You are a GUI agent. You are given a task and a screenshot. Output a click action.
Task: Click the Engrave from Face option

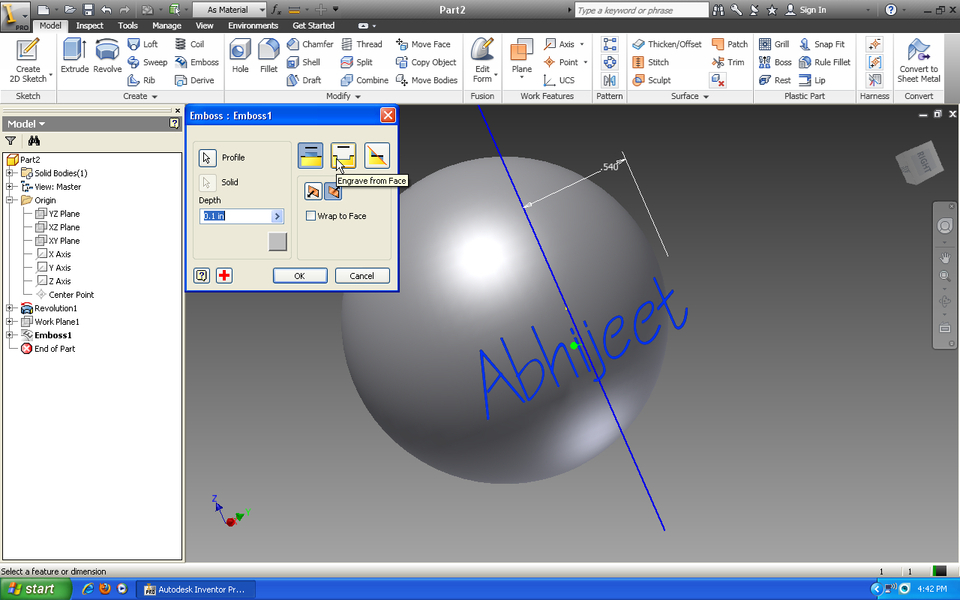pos(343,155)
